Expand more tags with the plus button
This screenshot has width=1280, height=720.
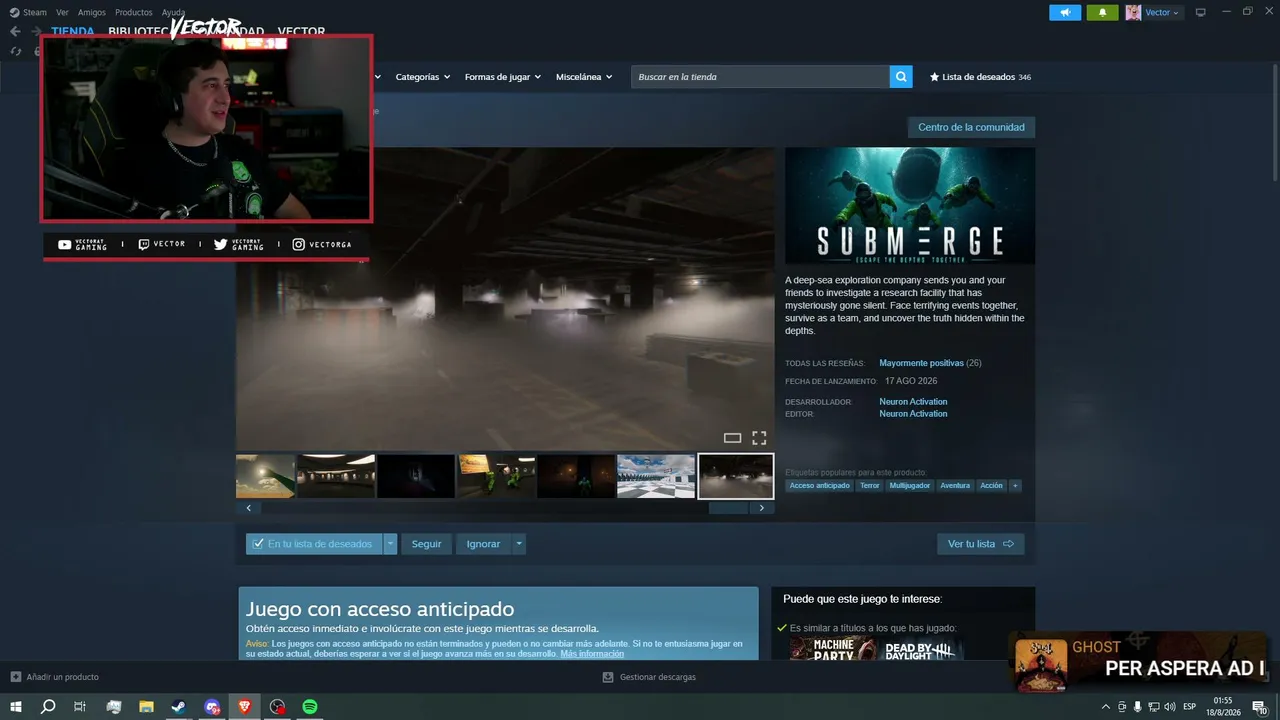(x=1015, y=486)
